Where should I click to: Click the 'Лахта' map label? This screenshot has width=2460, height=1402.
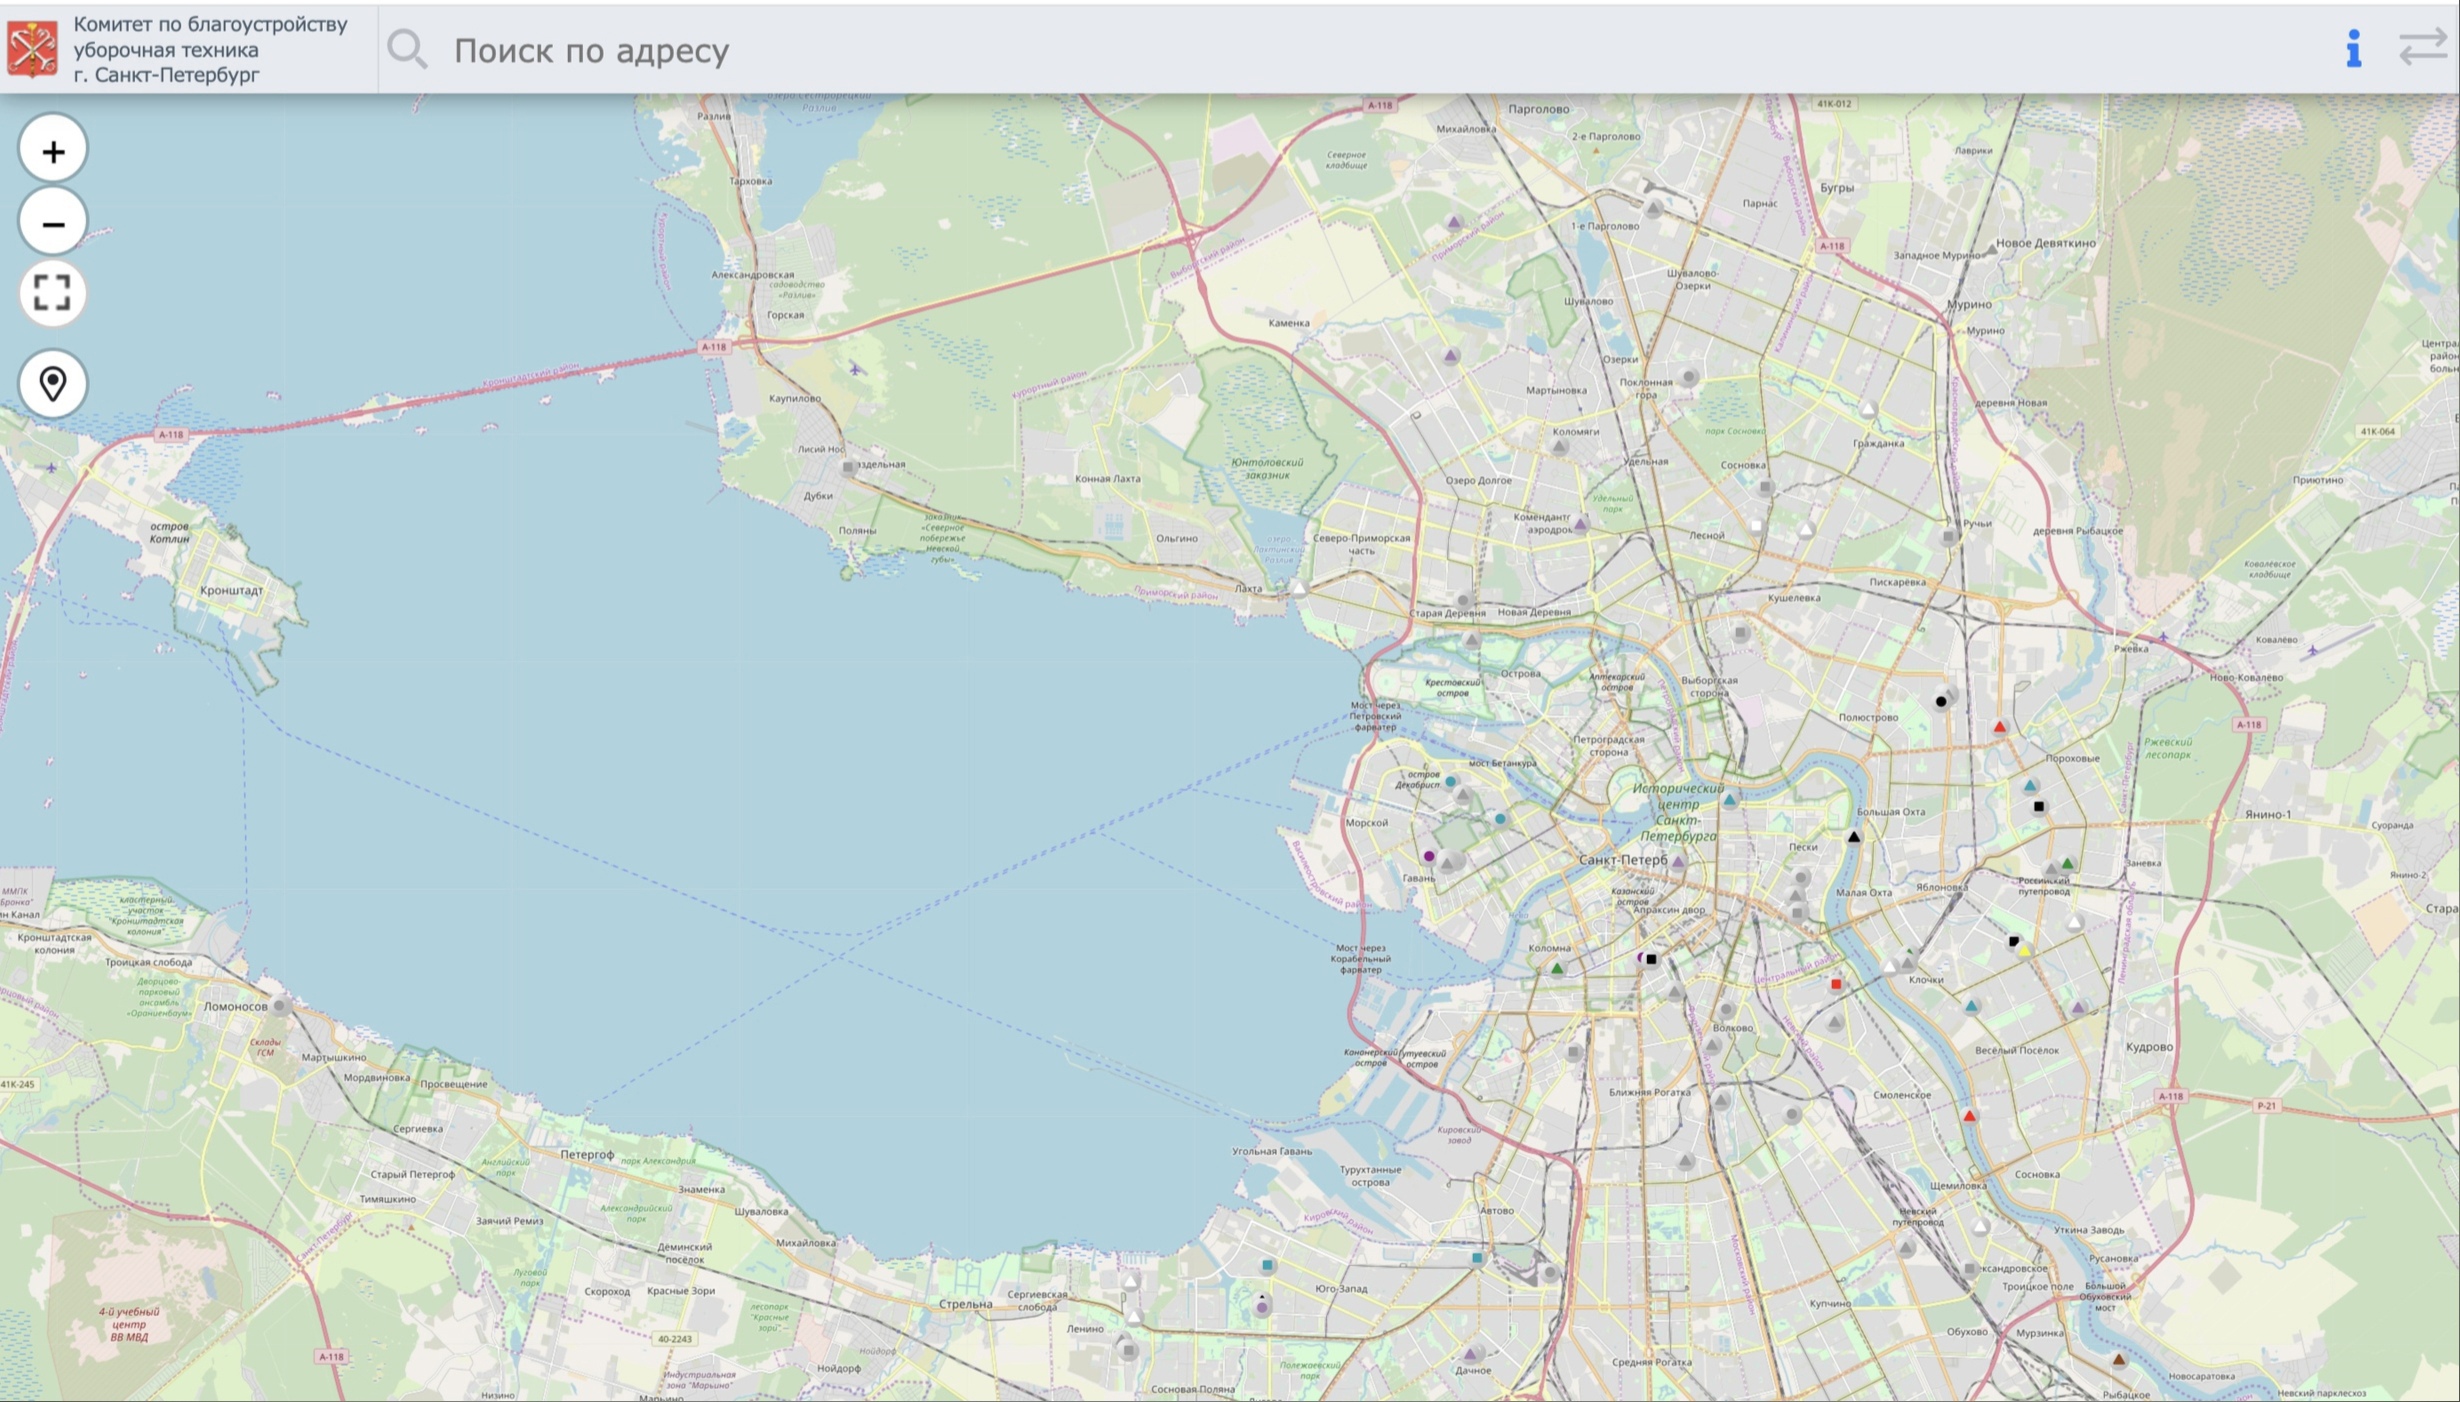point(1248,588)
